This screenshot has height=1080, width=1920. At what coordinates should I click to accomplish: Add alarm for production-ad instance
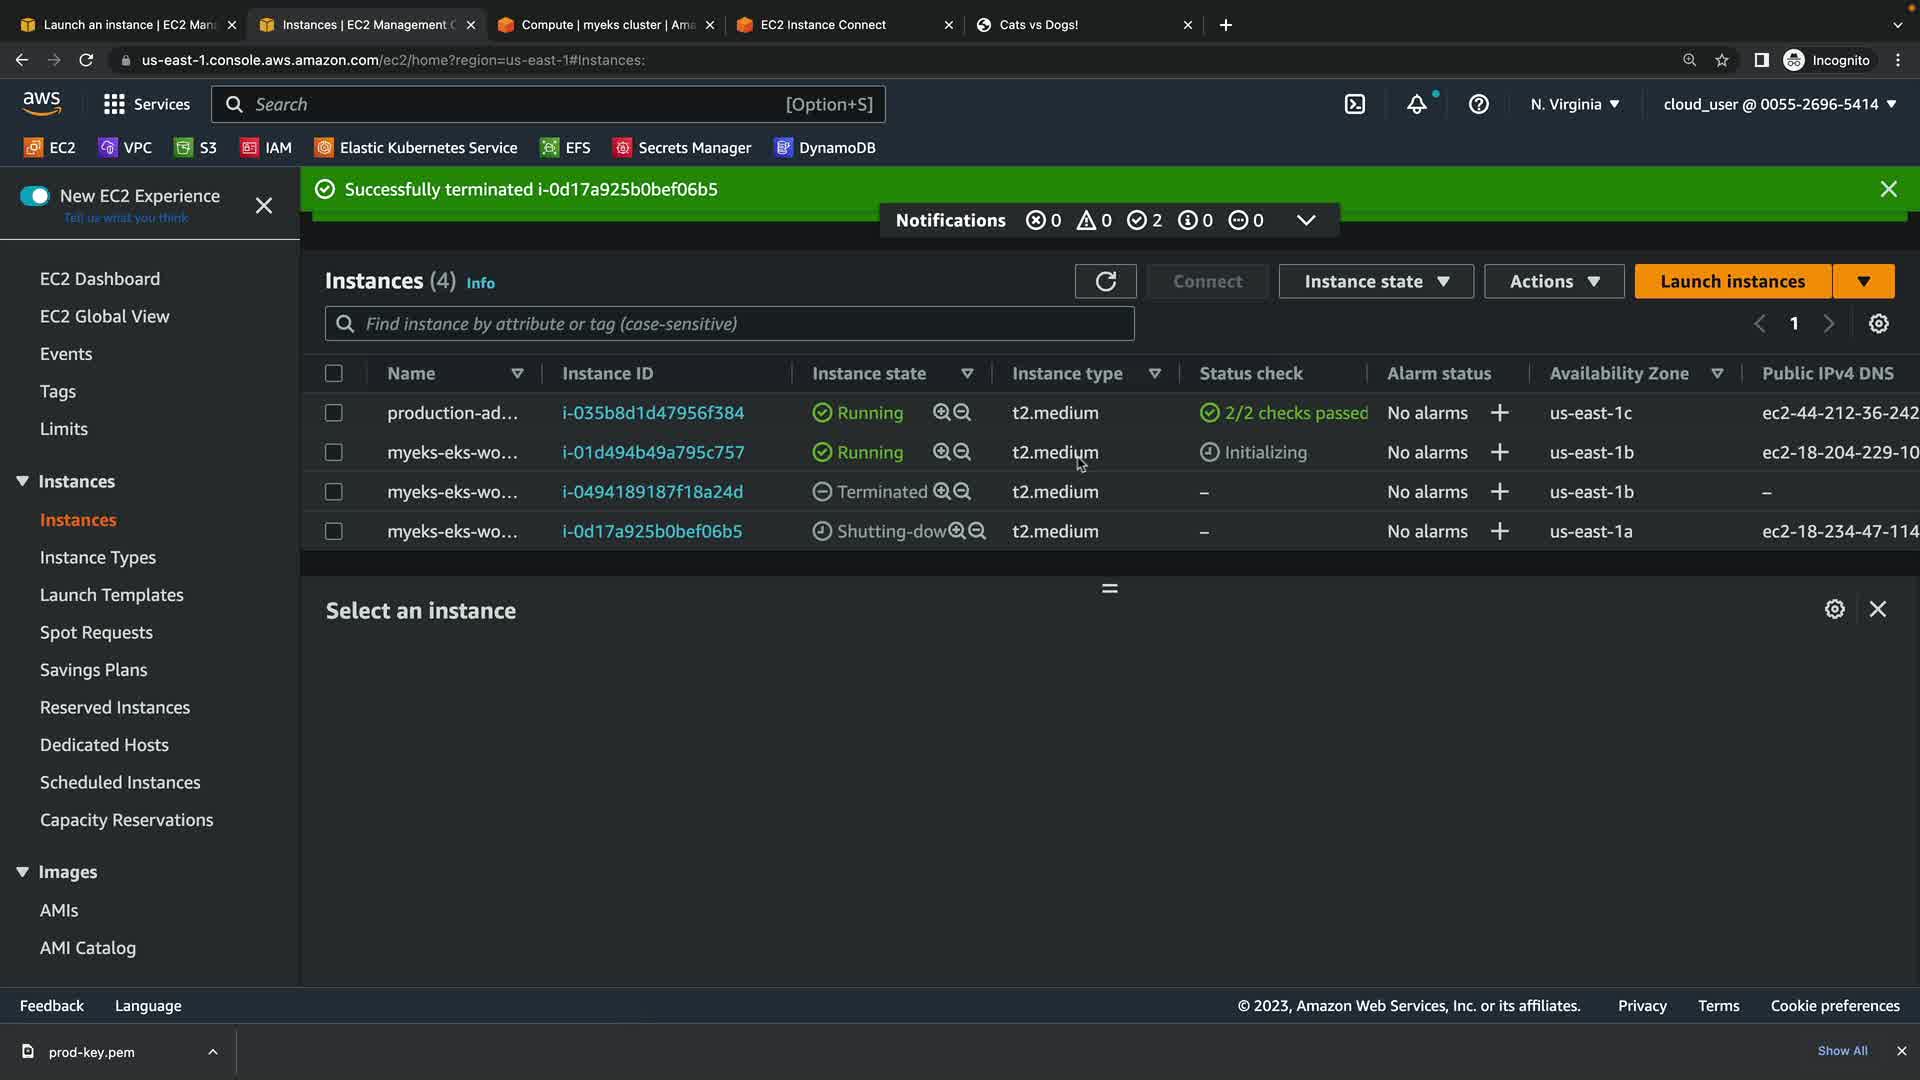[1499, 413]
